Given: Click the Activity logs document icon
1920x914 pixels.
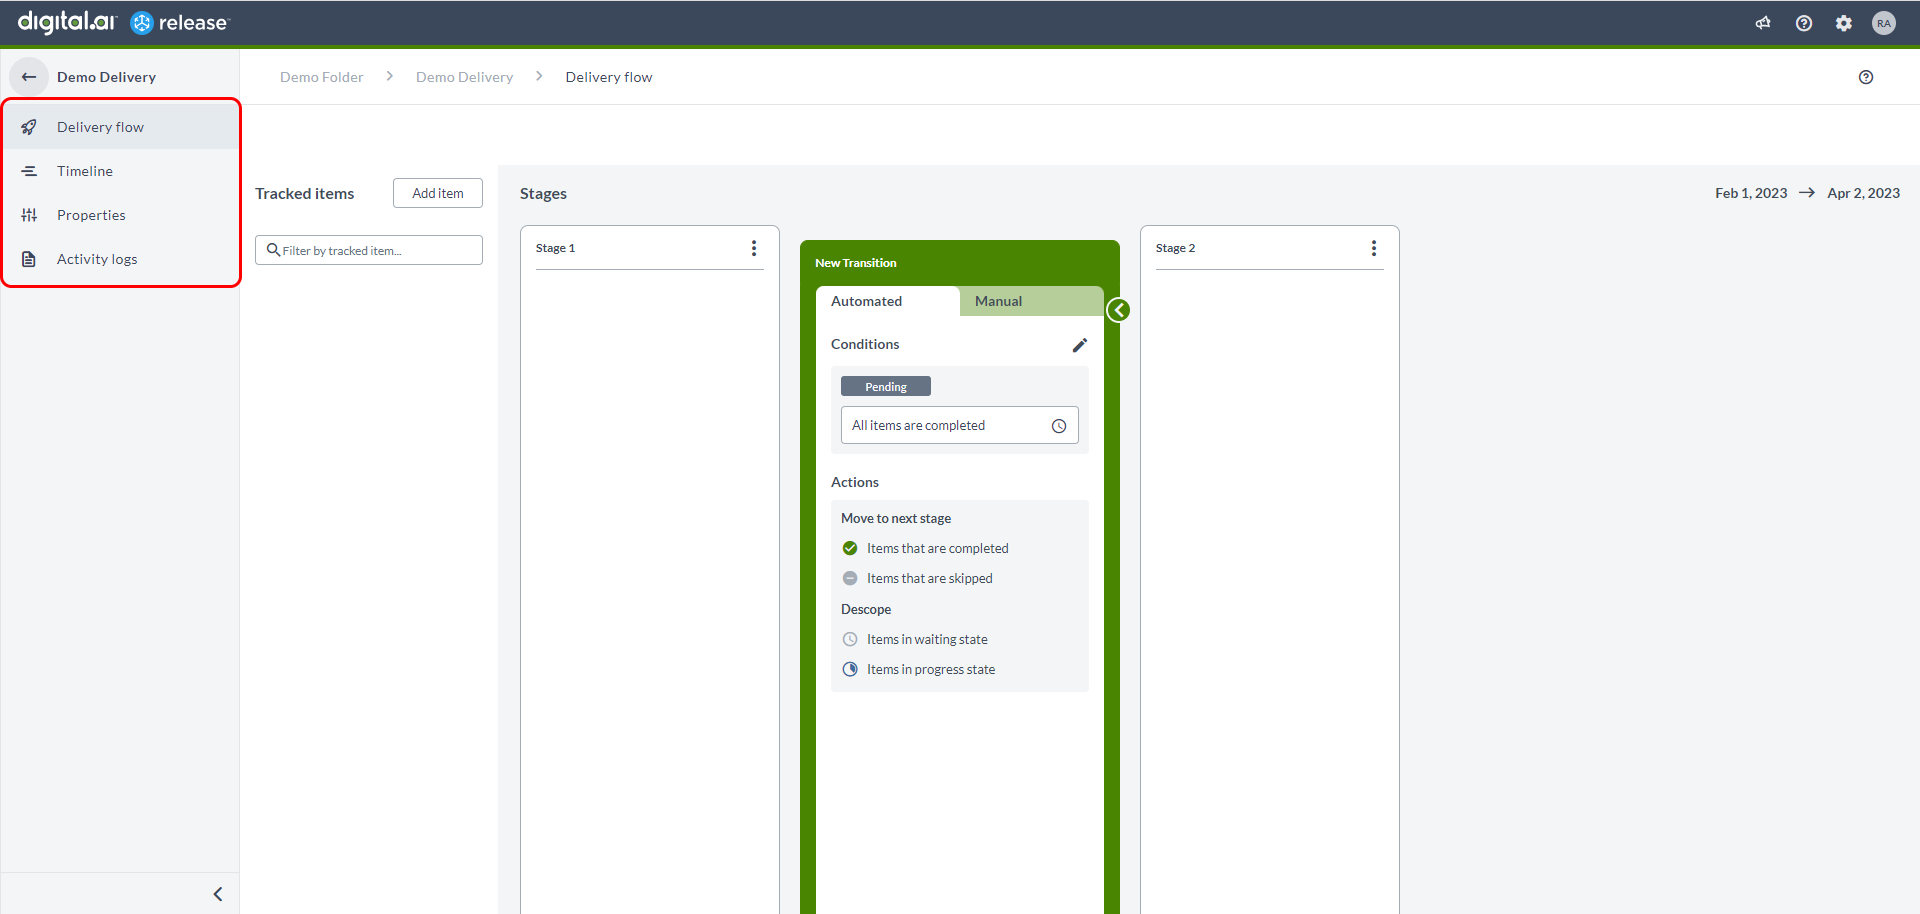Looking at the screenshot, I should [x=29, y=259].
